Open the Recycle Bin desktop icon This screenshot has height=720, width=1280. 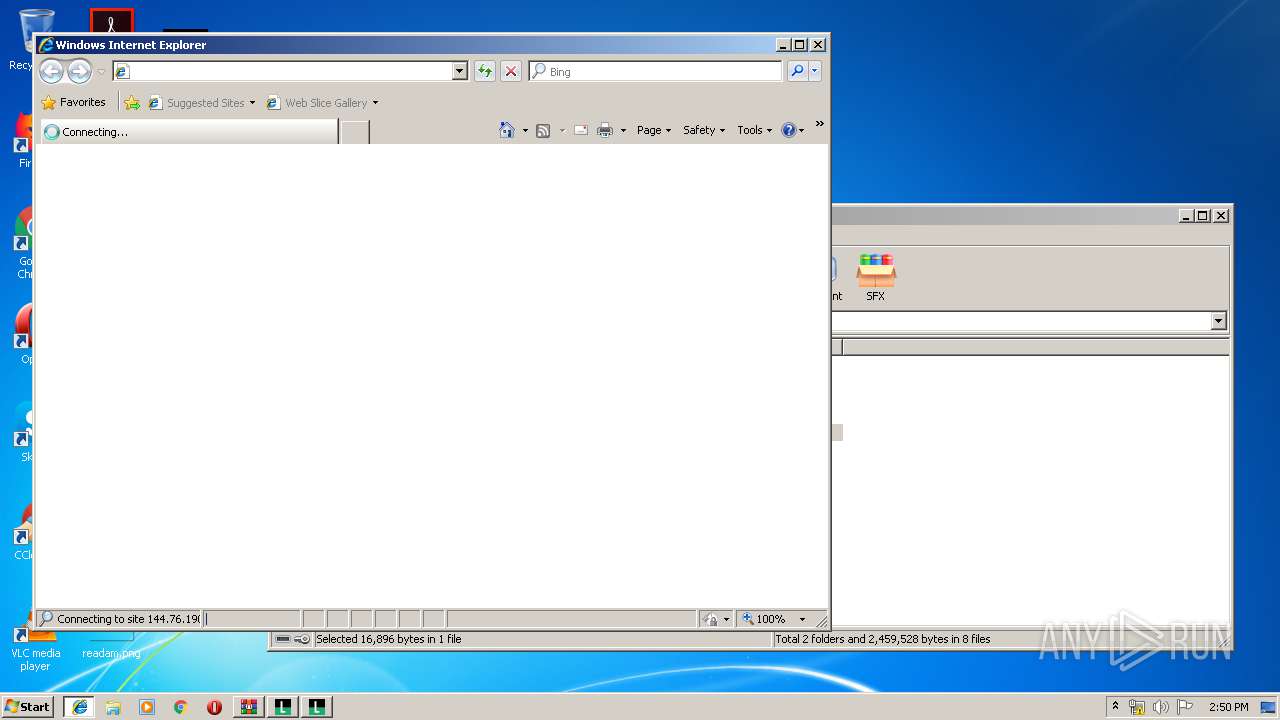pos(35,40)
